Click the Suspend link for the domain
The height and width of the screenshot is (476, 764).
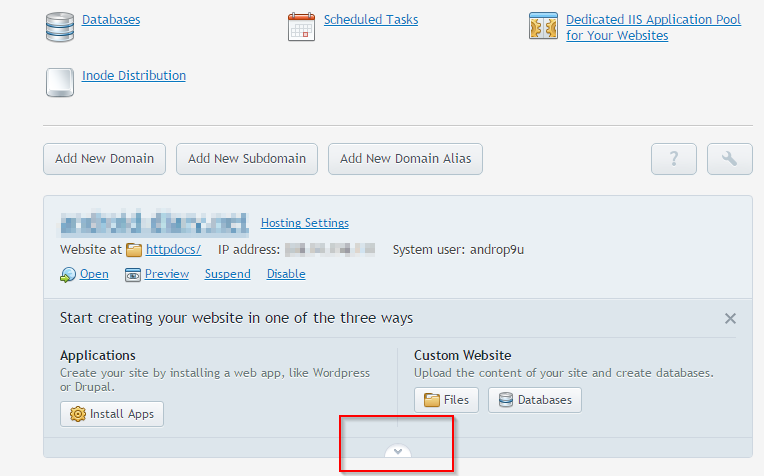tap(228, 274)
